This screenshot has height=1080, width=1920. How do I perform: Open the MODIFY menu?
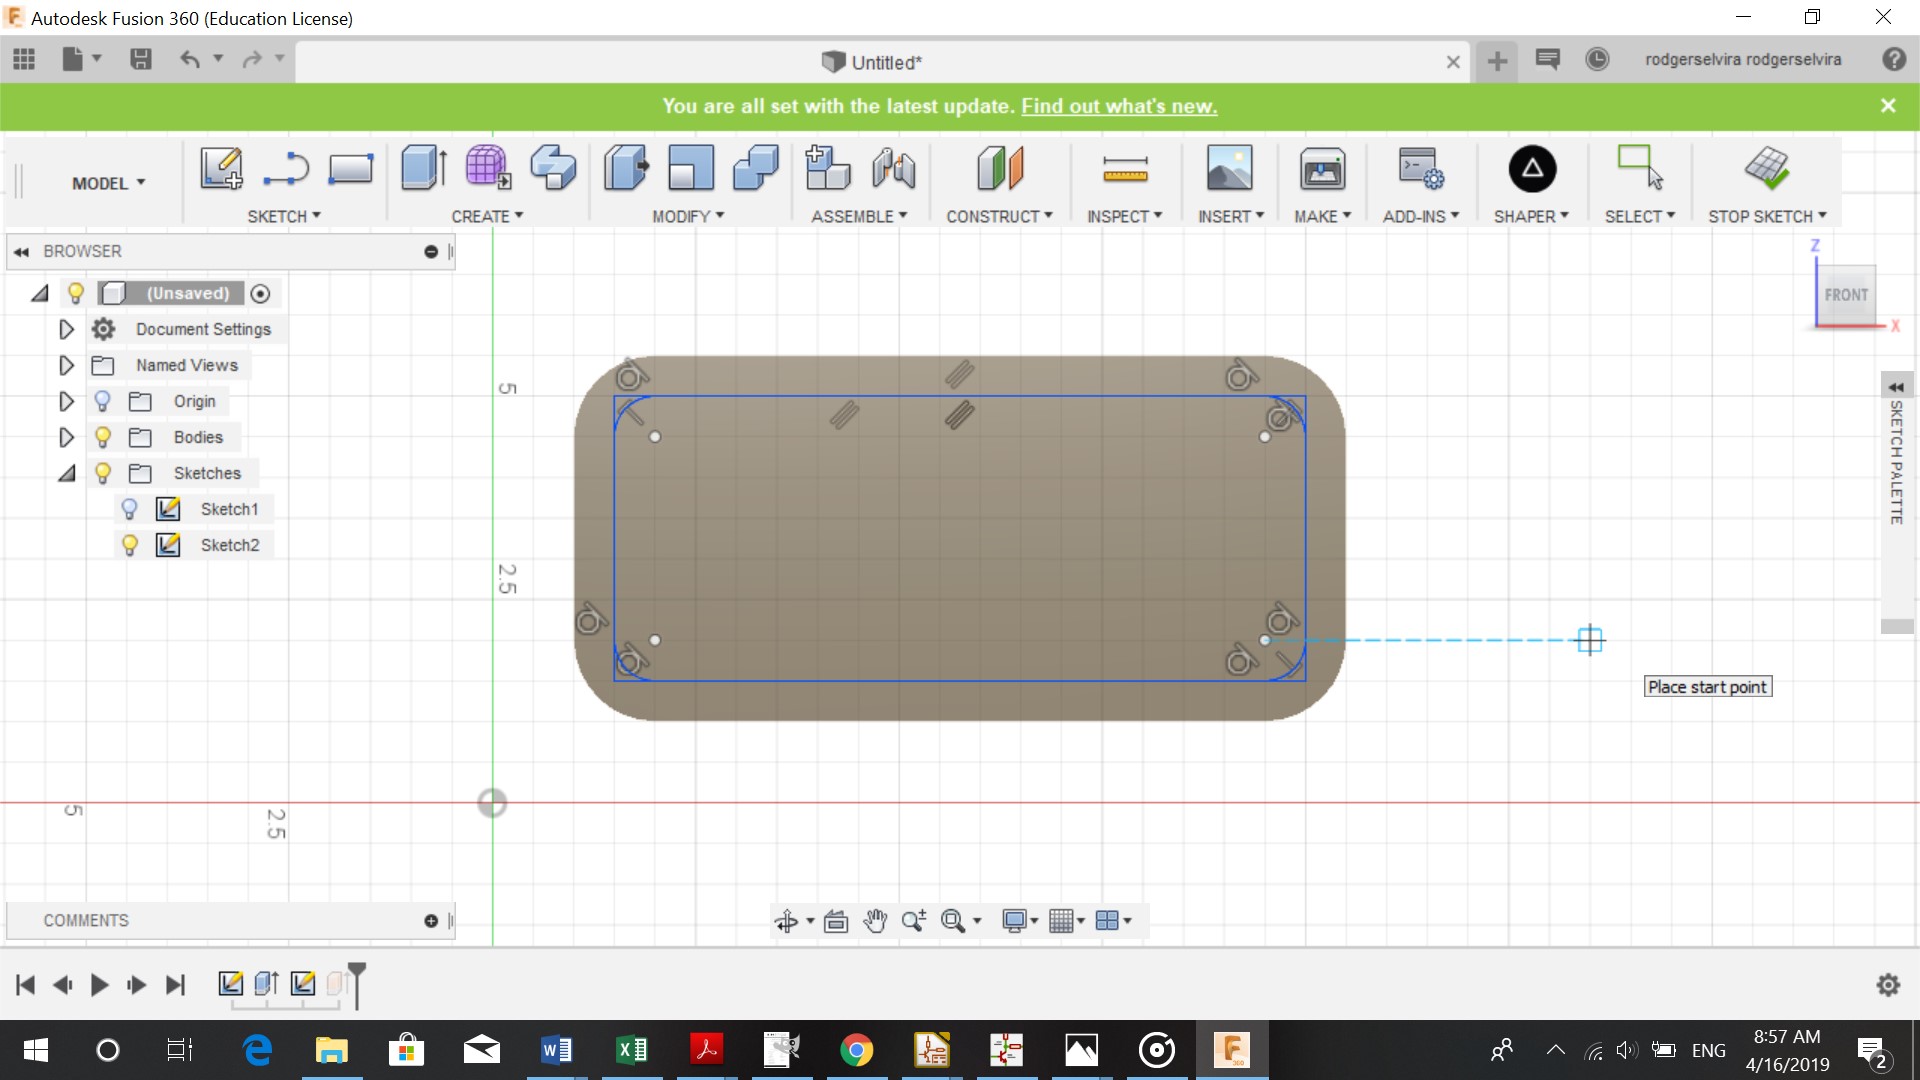click(687, 216)
